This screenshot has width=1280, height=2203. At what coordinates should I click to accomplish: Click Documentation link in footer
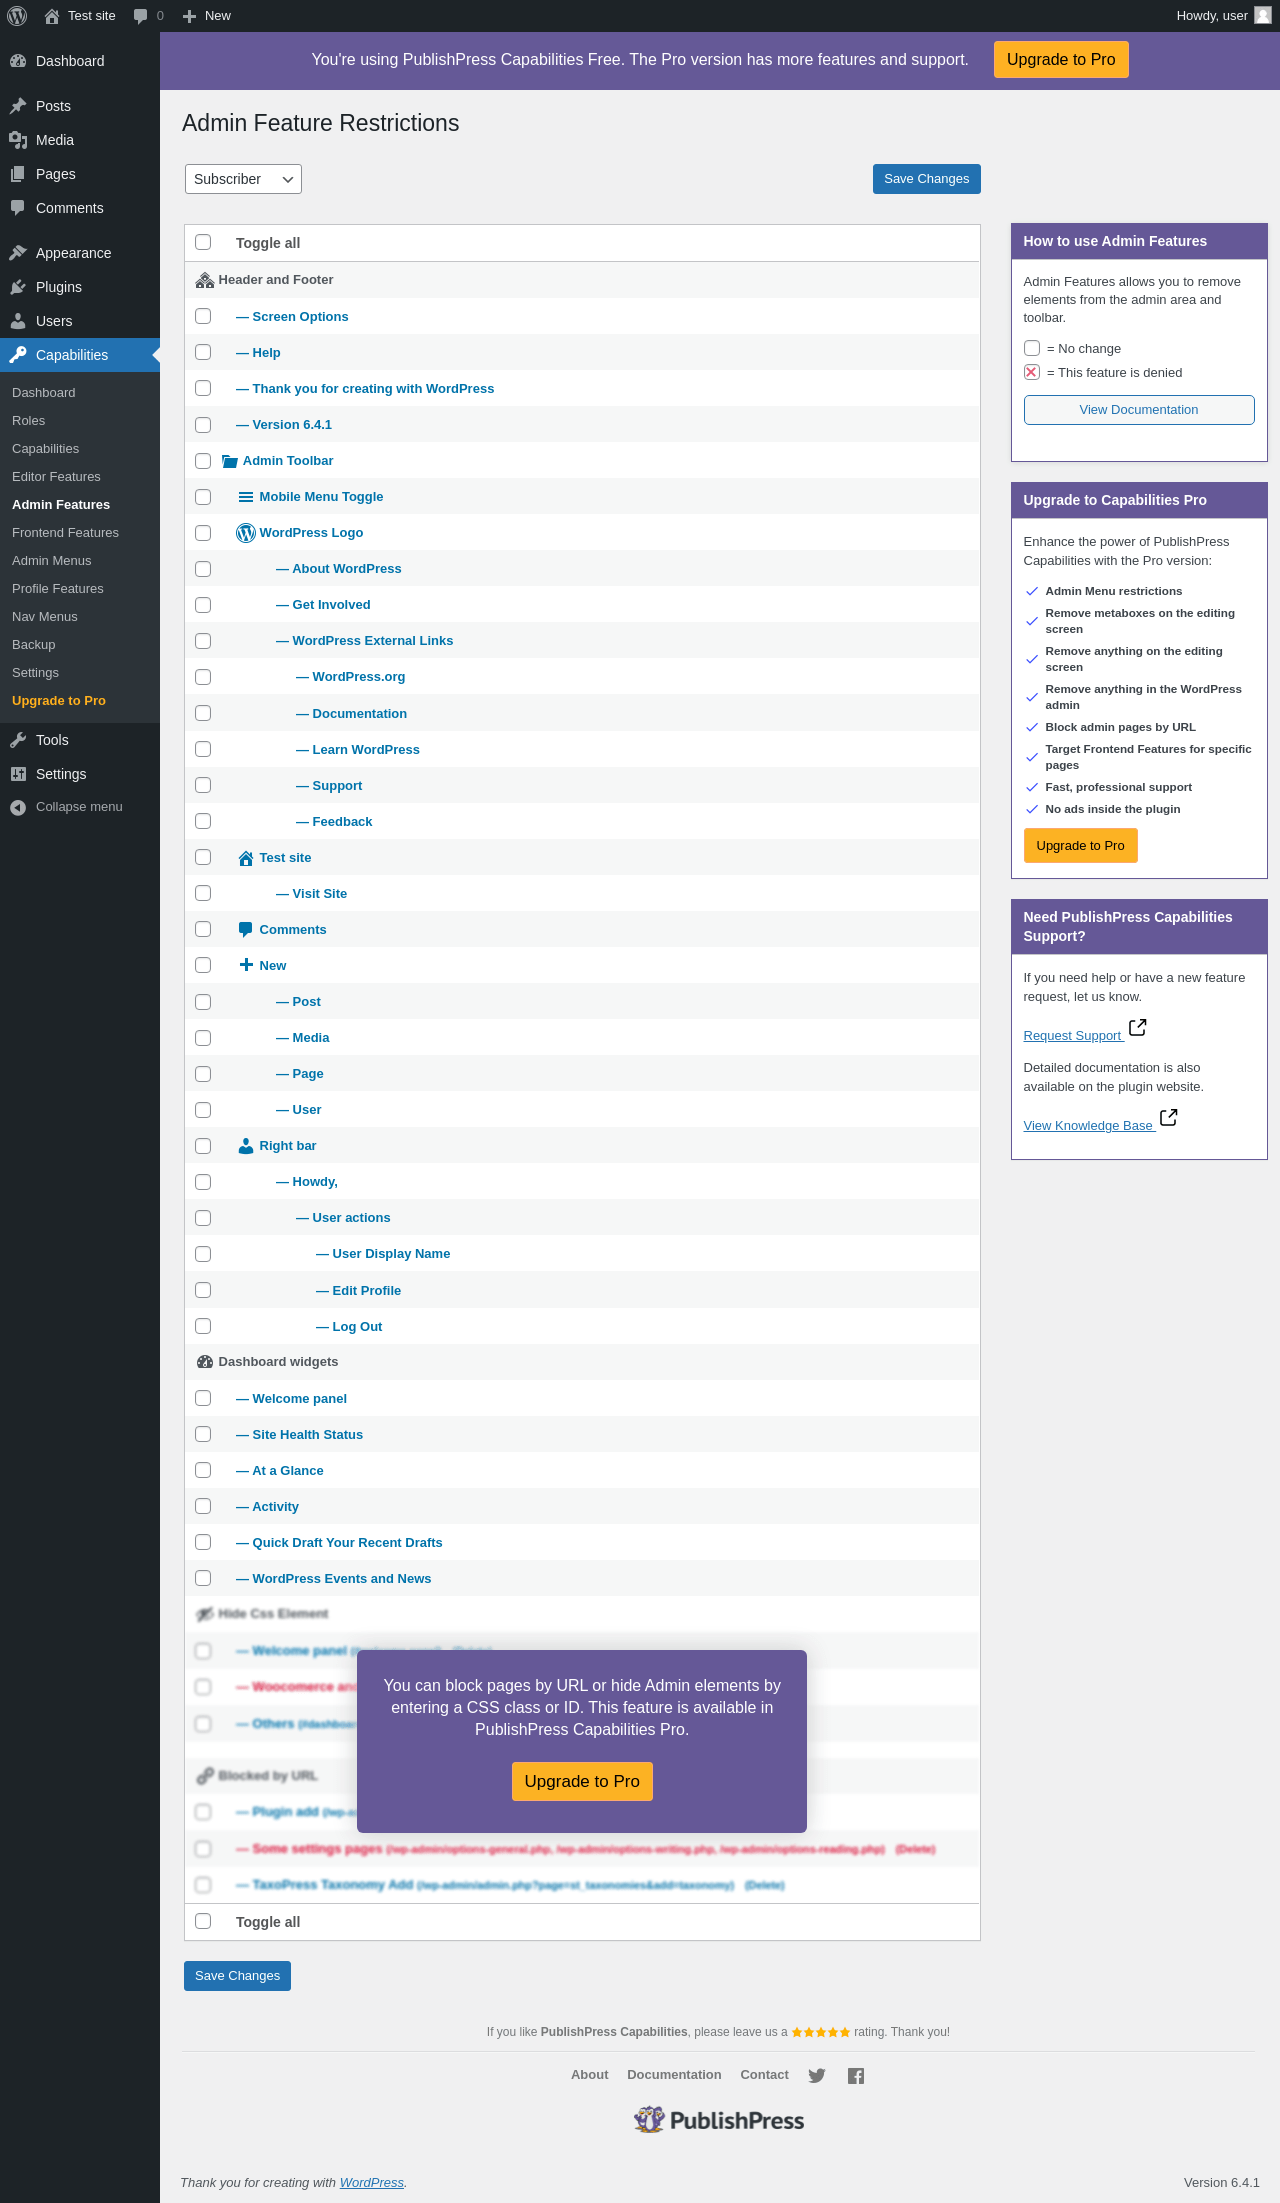(674, 2075)
